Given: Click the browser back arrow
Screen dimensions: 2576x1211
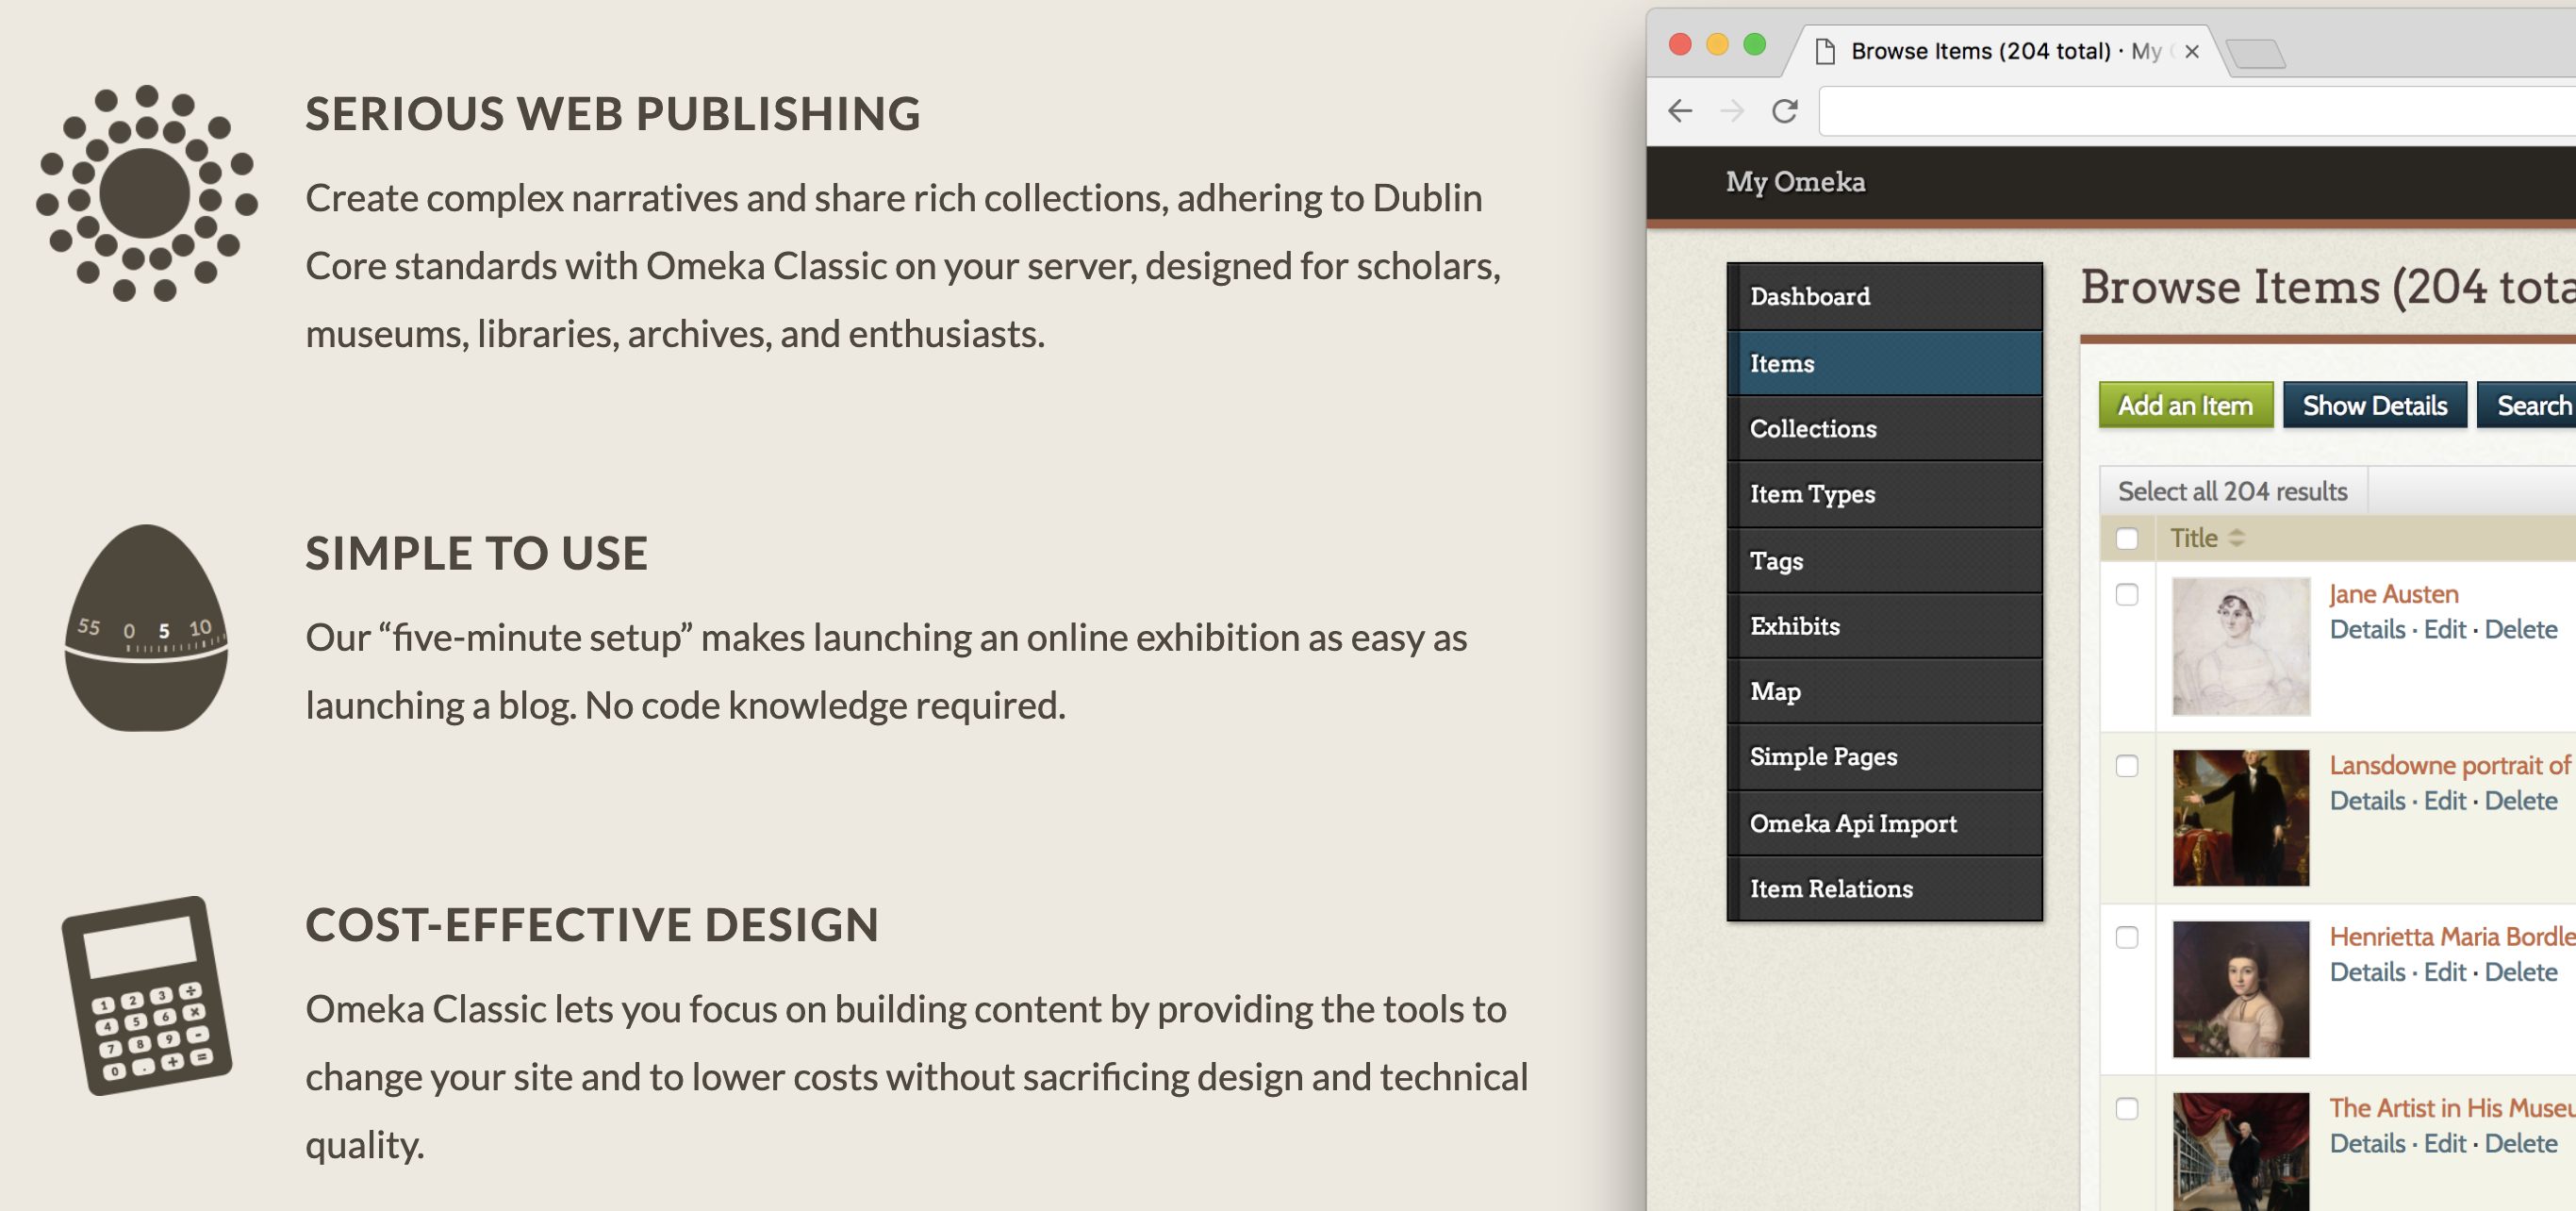Looking at the screenshot, I should pyautogui.click(x=1680, y=110).
